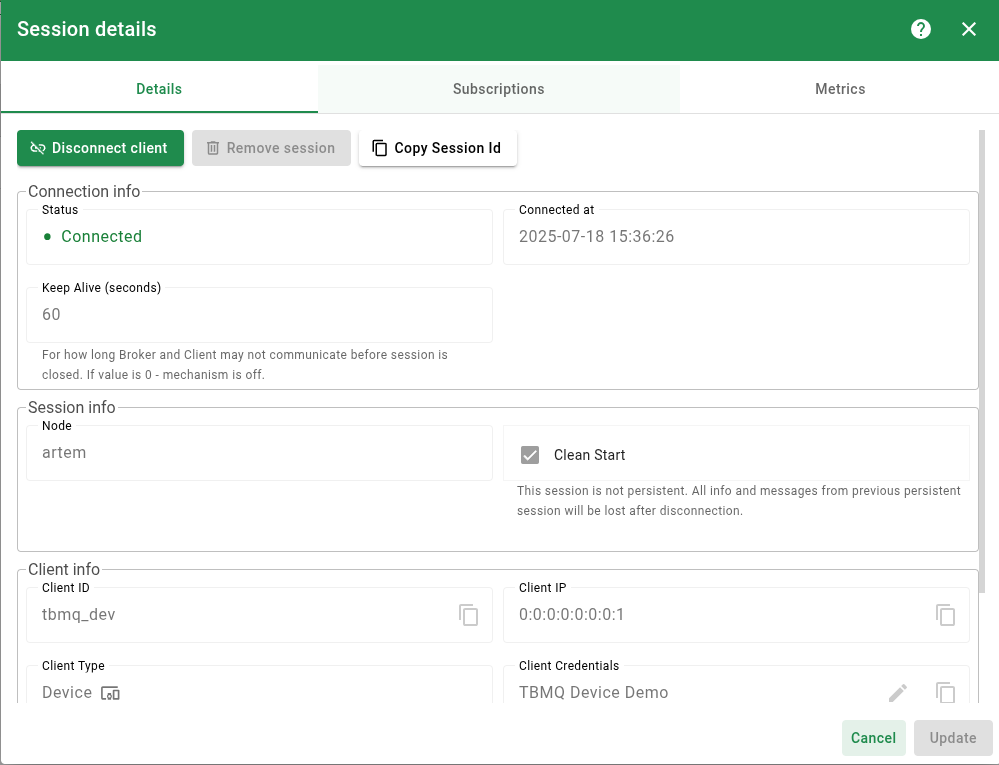Cancel the session details changes
999x765 pixels.
tap(873, 738)
